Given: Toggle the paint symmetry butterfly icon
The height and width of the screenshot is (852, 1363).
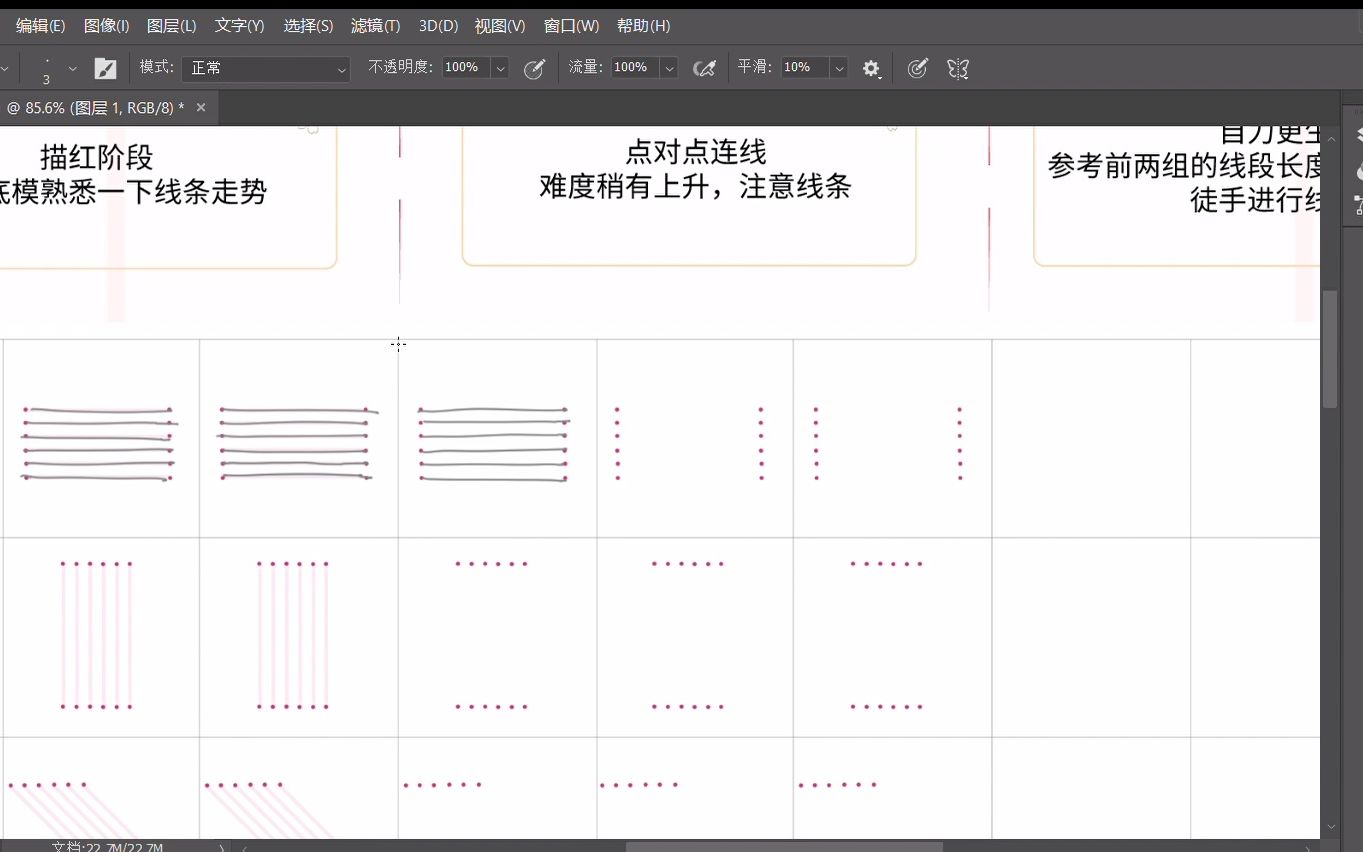Looking at the screenshot, I should pyautogui.click(x=957, y=68).
